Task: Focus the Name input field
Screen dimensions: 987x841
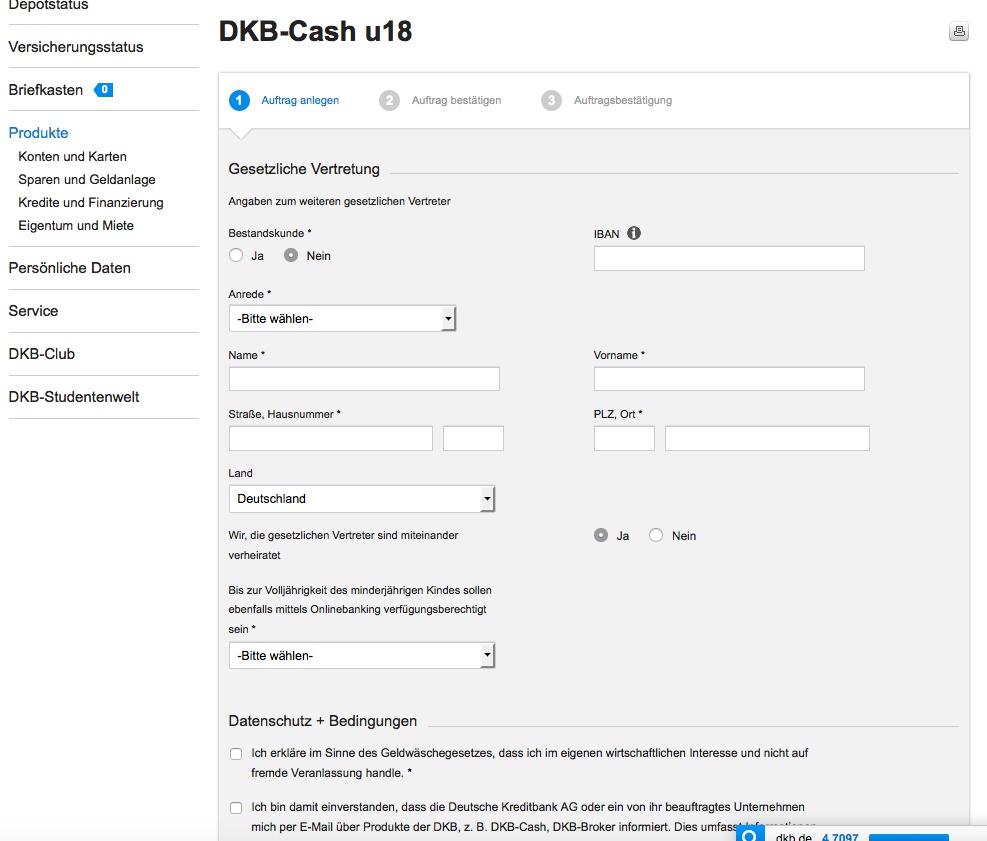Action: (364, 379)
